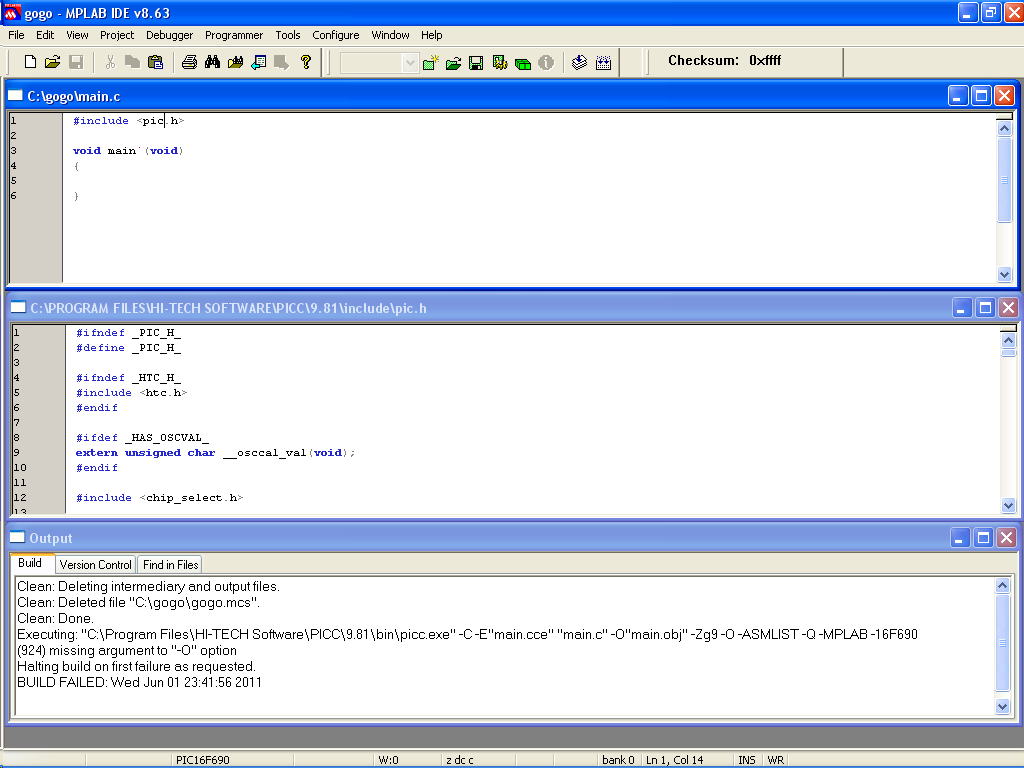Maximize the Output window
Screen dimensions: 1024x768
coord(983,538)
